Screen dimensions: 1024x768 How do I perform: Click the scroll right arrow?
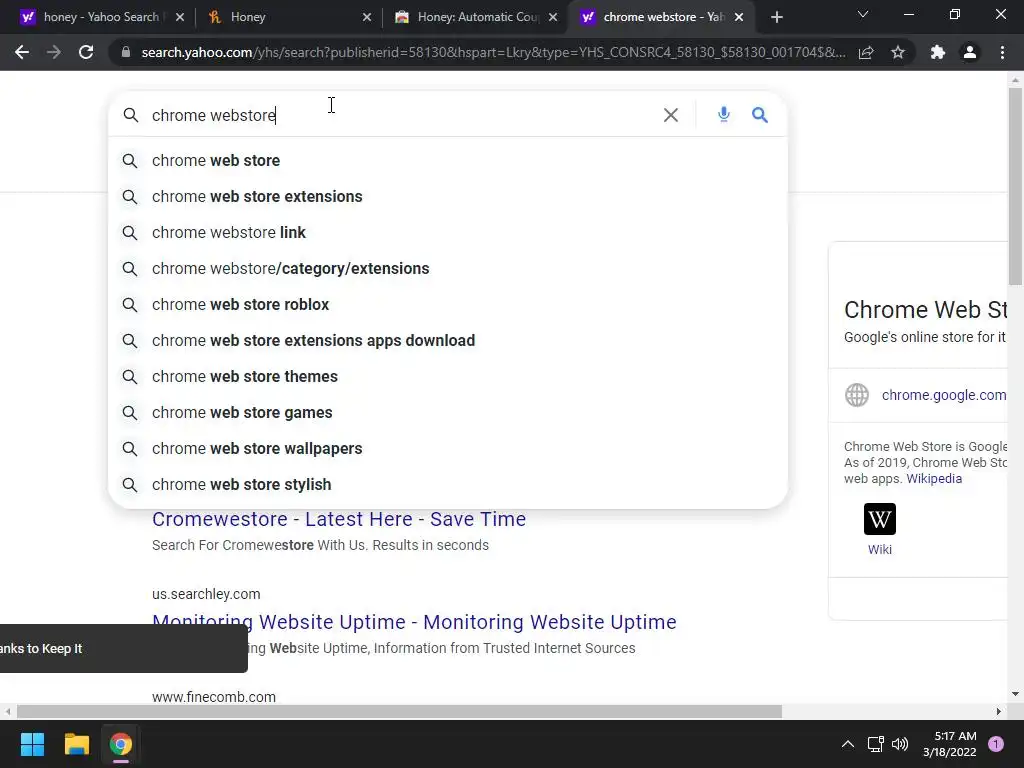(999, 711)
